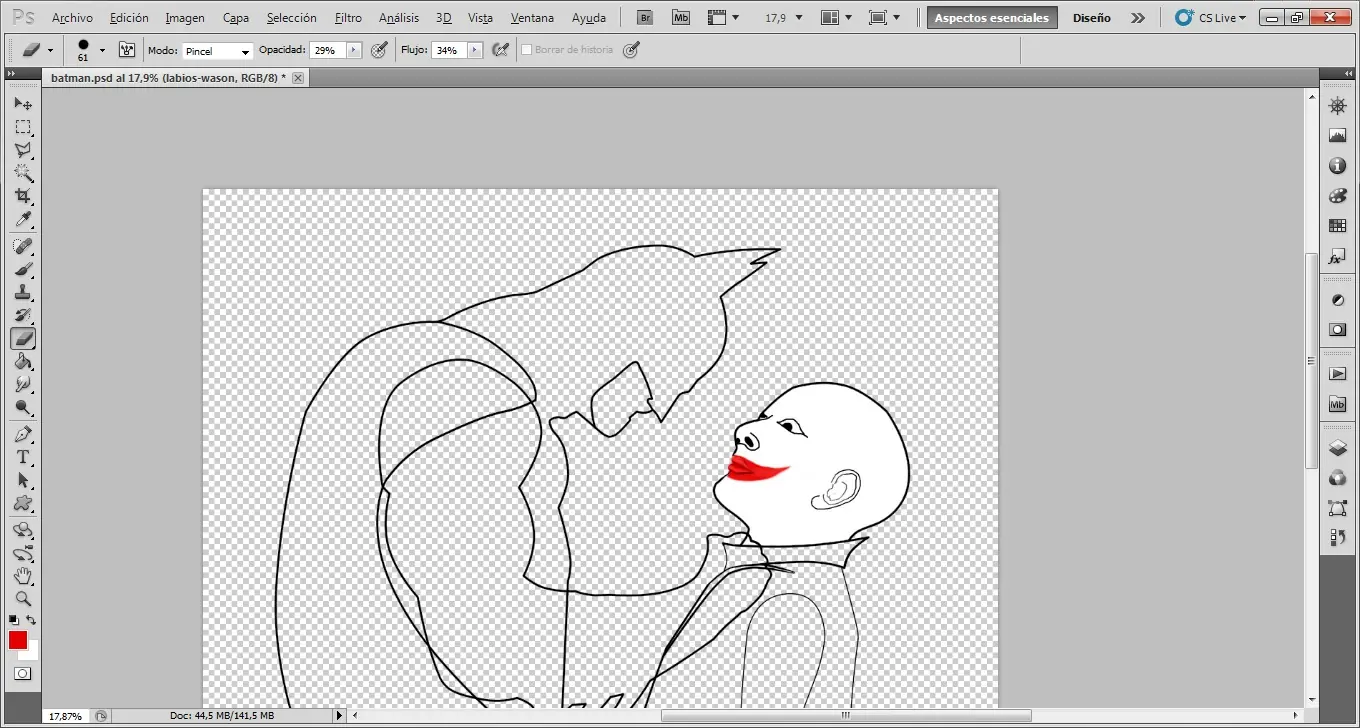Open the Mini Bridge panel
This screenshot has height=728, width=1360.
[x=681, y=17]
